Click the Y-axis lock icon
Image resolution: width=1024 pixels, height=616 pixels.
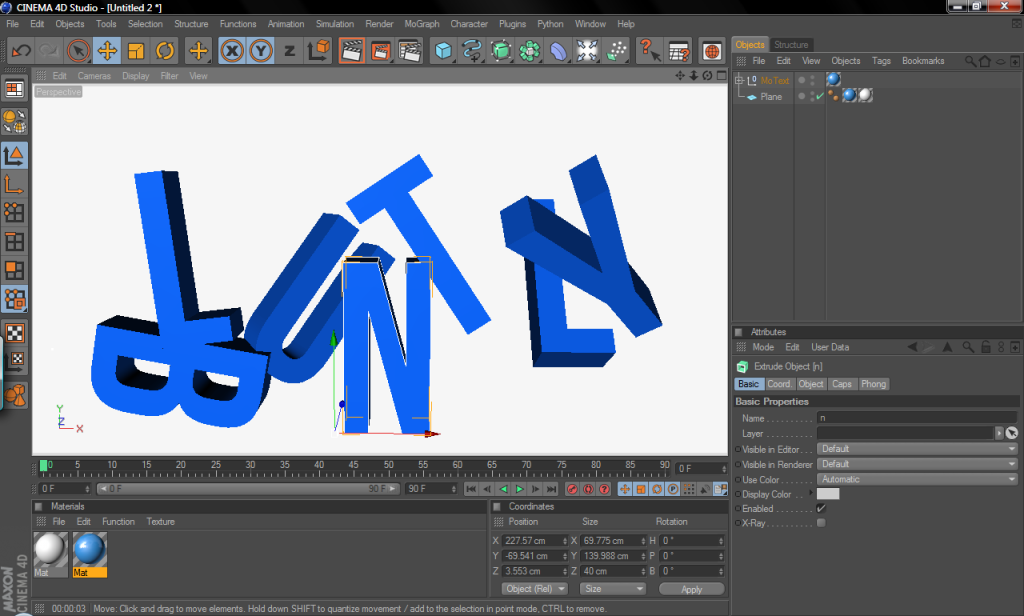point(261,50)
